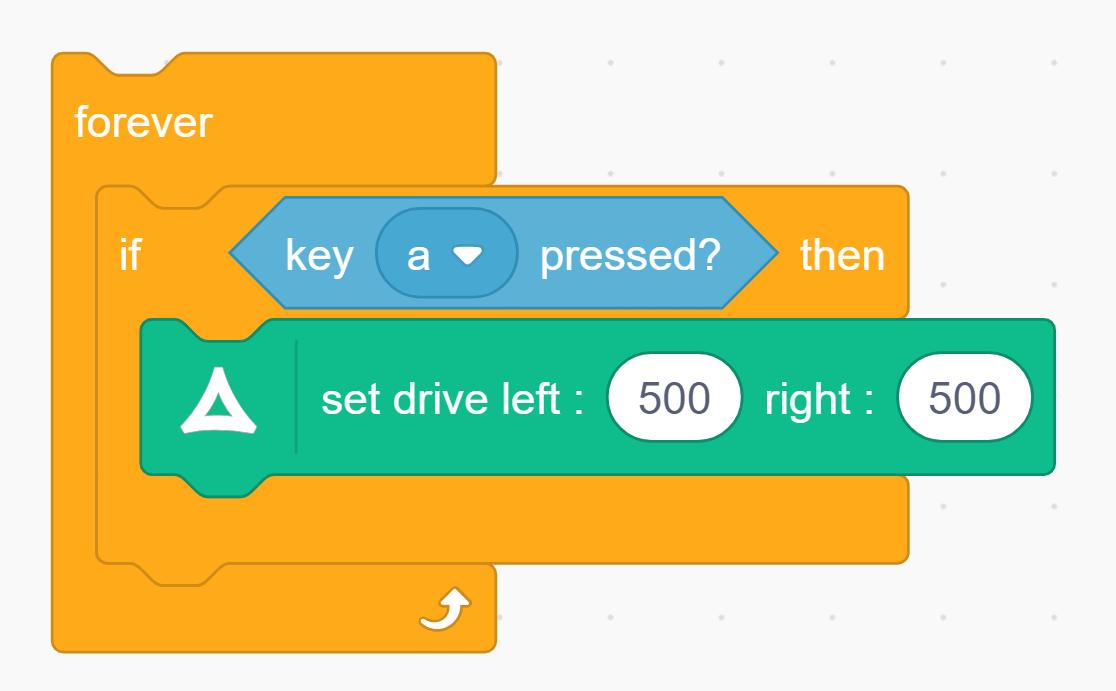Click the 'if' label on condition block
Viewport: 1116px width, 691px height.
click(x=130, y=256)
